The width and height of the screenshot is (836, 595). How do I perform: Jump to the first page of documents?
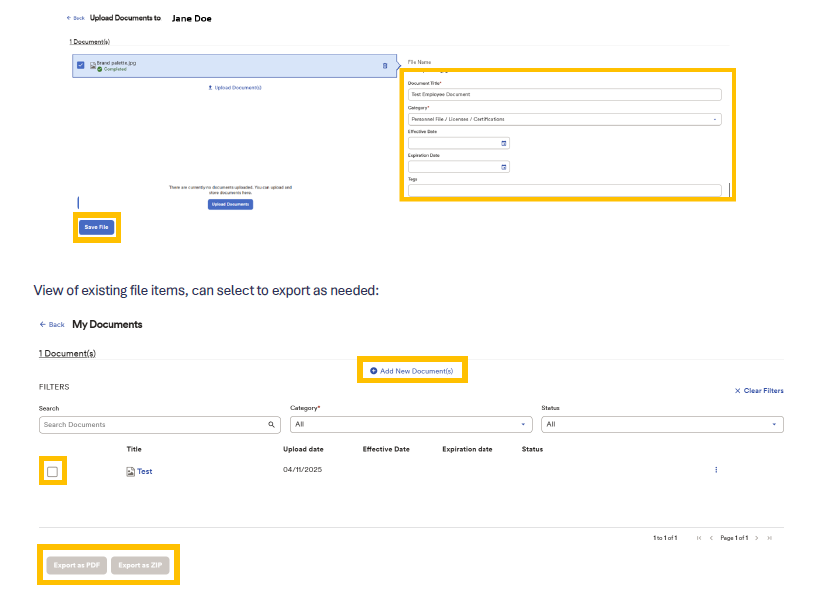pos(698,538)
